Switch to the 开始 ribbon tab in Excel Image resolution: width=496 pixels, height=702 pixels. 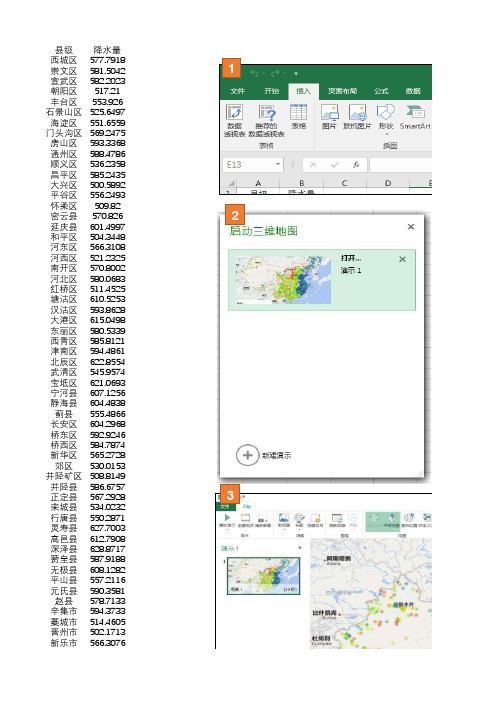click(271, 91)
